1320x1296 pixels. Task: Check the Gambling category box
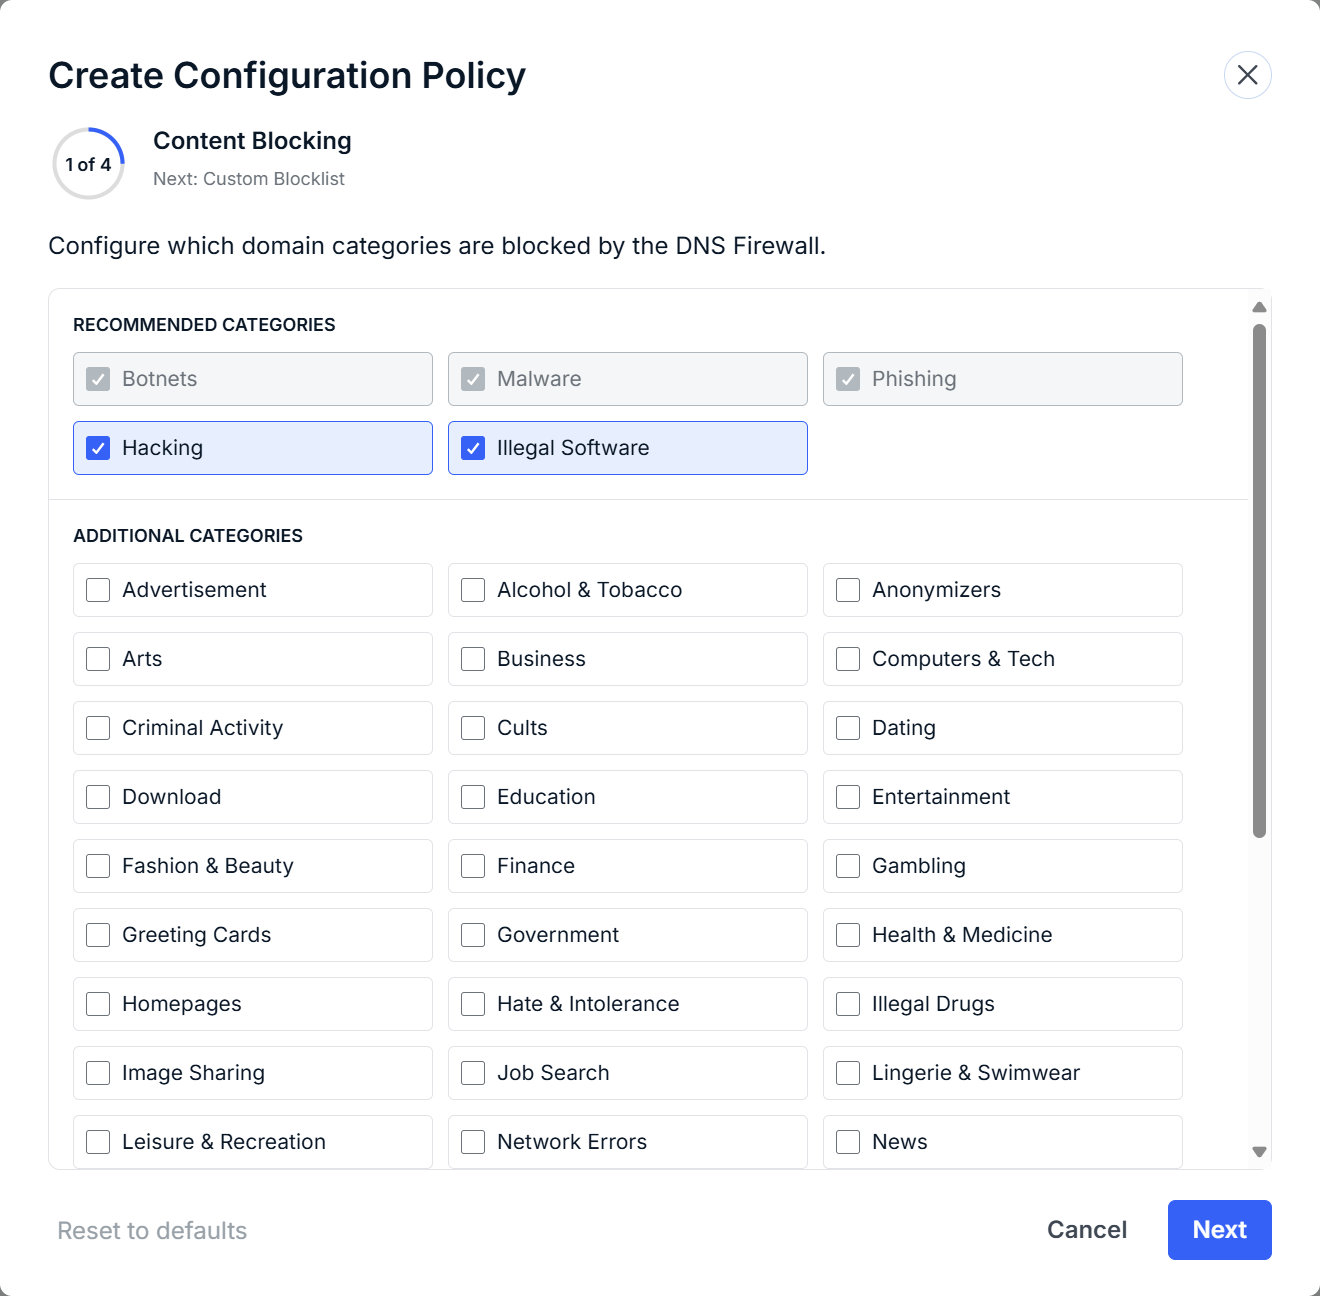click(848, 866)
